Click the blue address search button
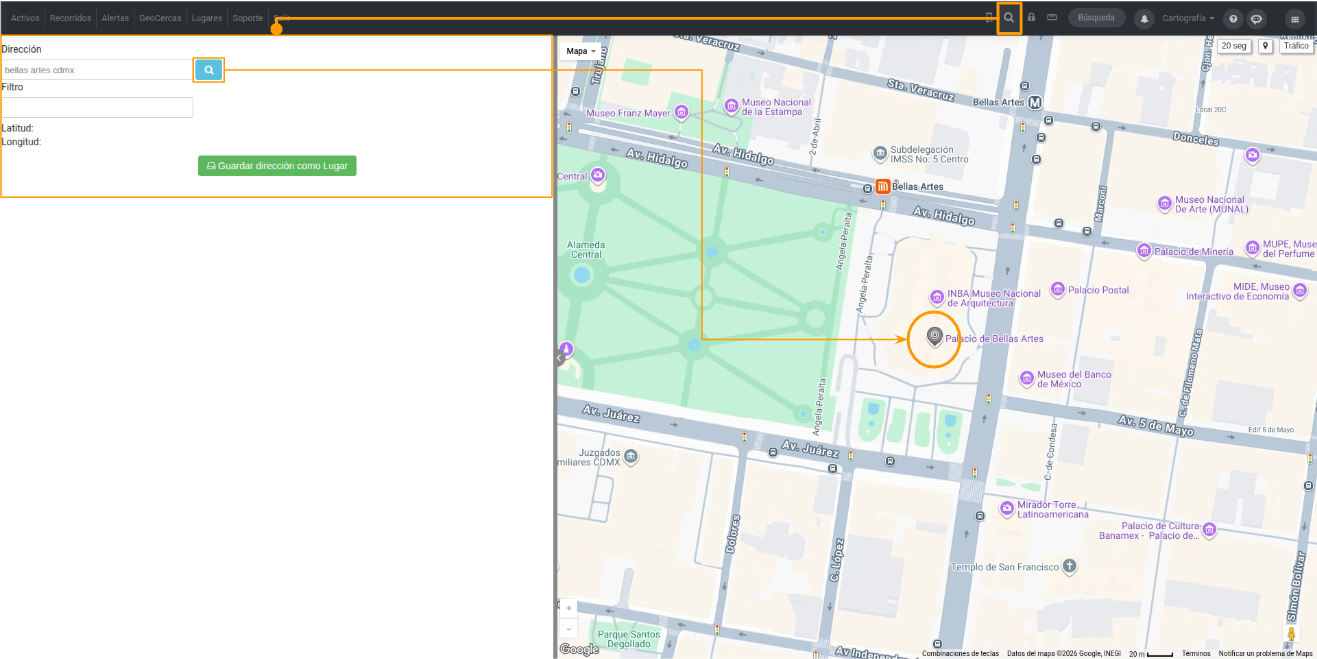Image resolution: width=1317 pixels, height=659 pixels. point(209,70)
